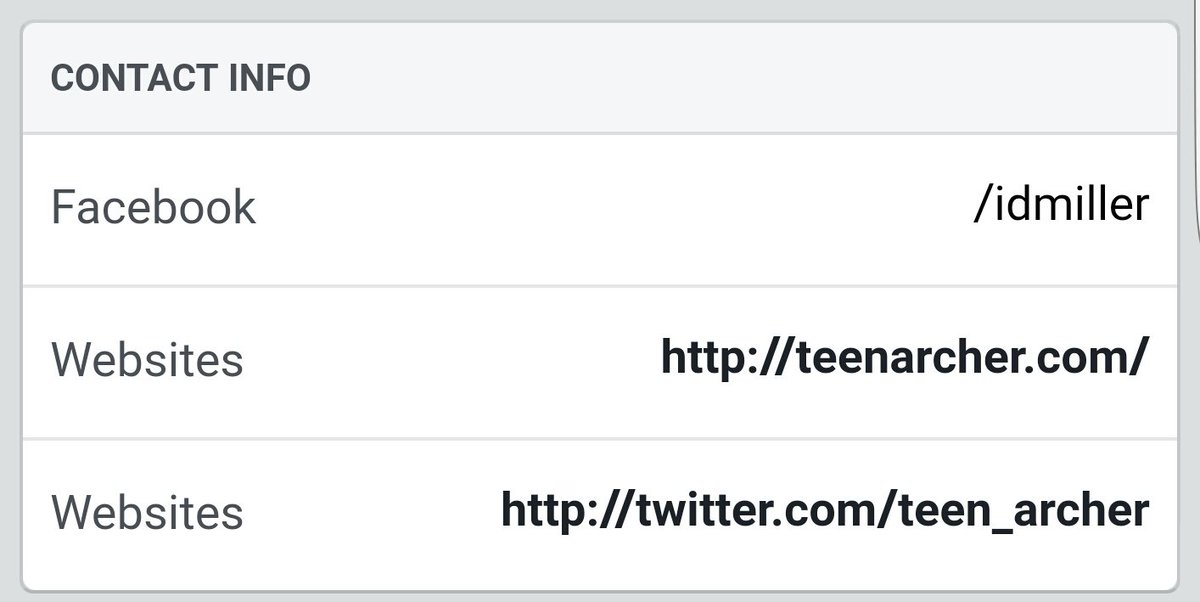The width and height of the screenshot is (1200, 602).
Task: Click the gray CONTACT INFO header bar
Action: [600, 78]
